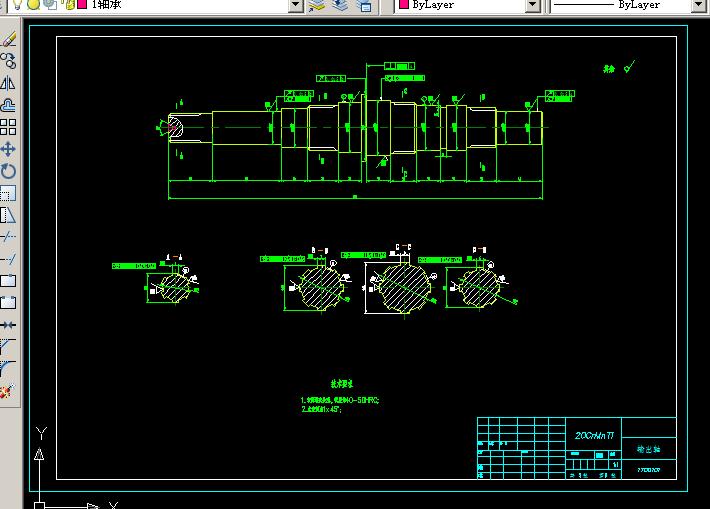Select the Erase tool in Modify toolbar
This screenshot has width=710, height=509.
[x=9, y=39]
